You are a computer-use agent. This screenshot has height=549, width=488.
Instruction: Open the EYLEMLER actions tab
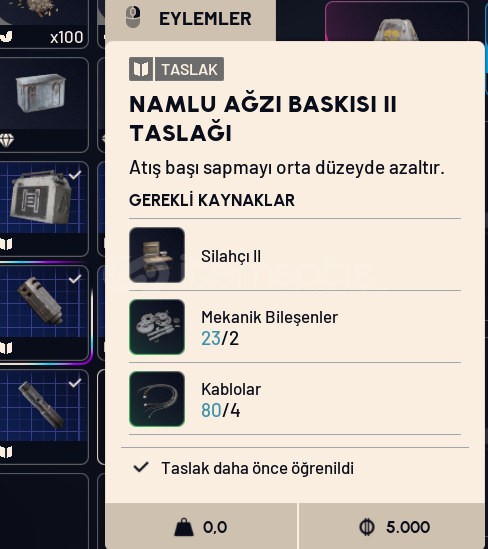(190, 19)
